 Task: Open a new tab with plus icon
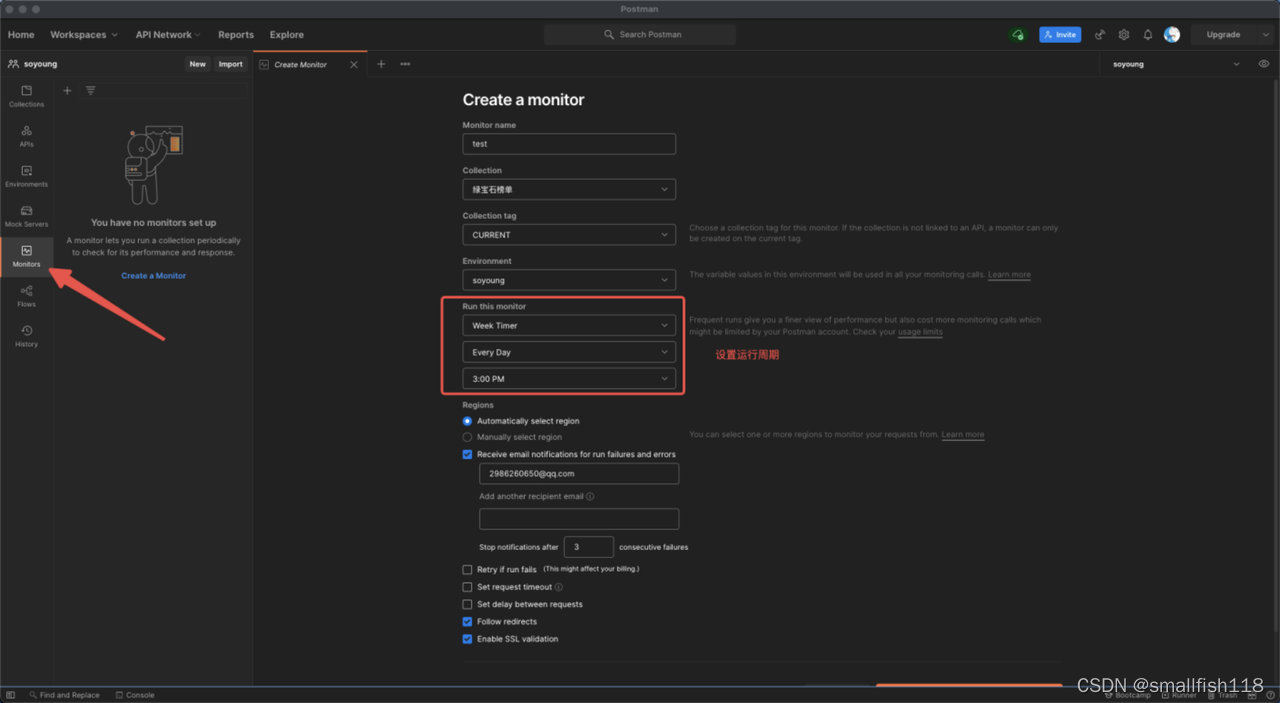381,64
